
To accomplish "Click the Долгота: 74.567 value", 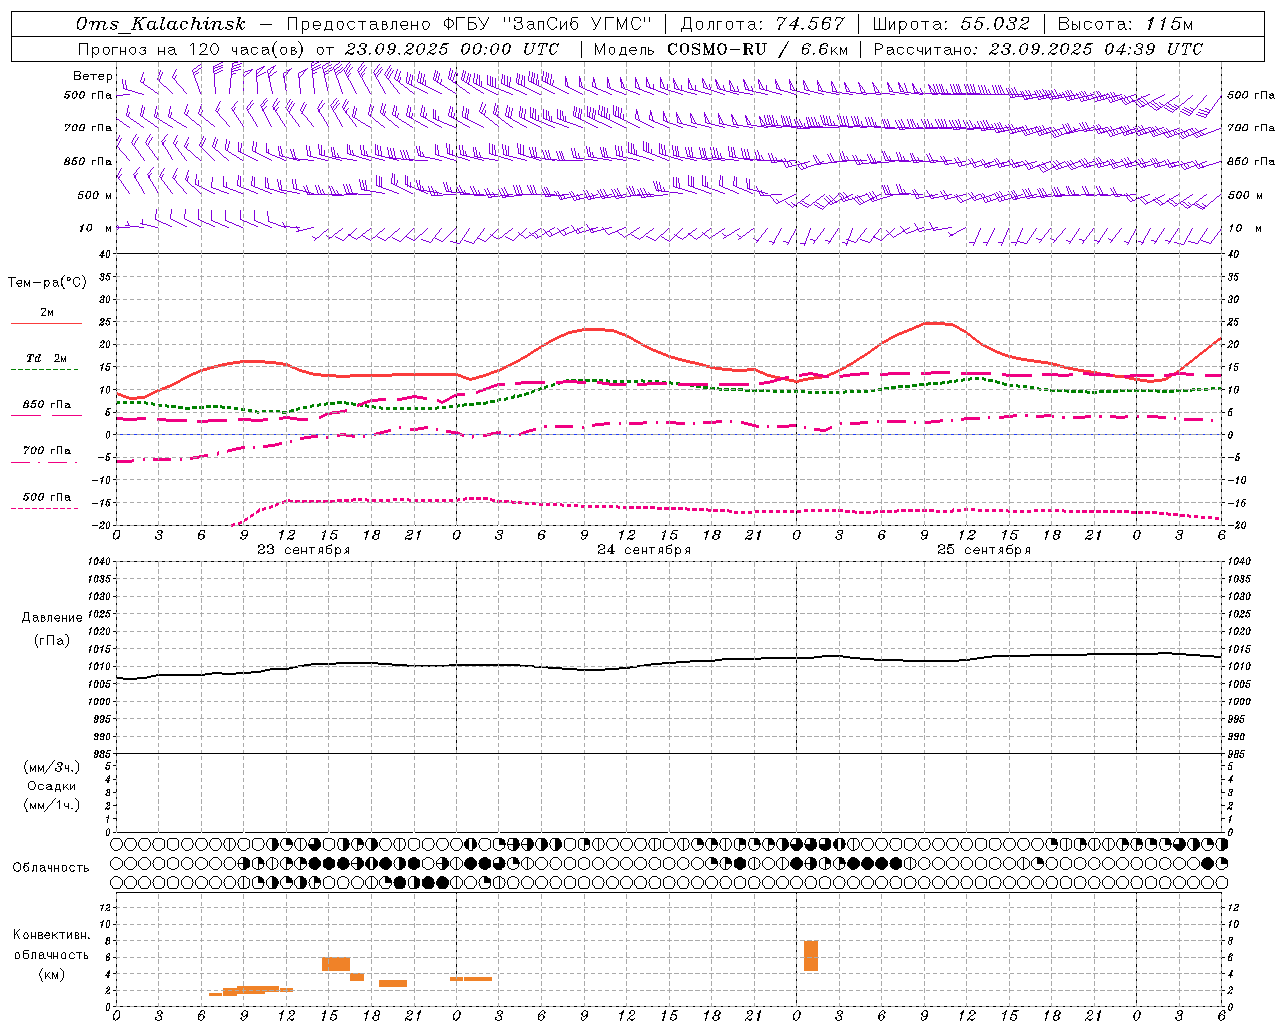I will pos(762,24).
